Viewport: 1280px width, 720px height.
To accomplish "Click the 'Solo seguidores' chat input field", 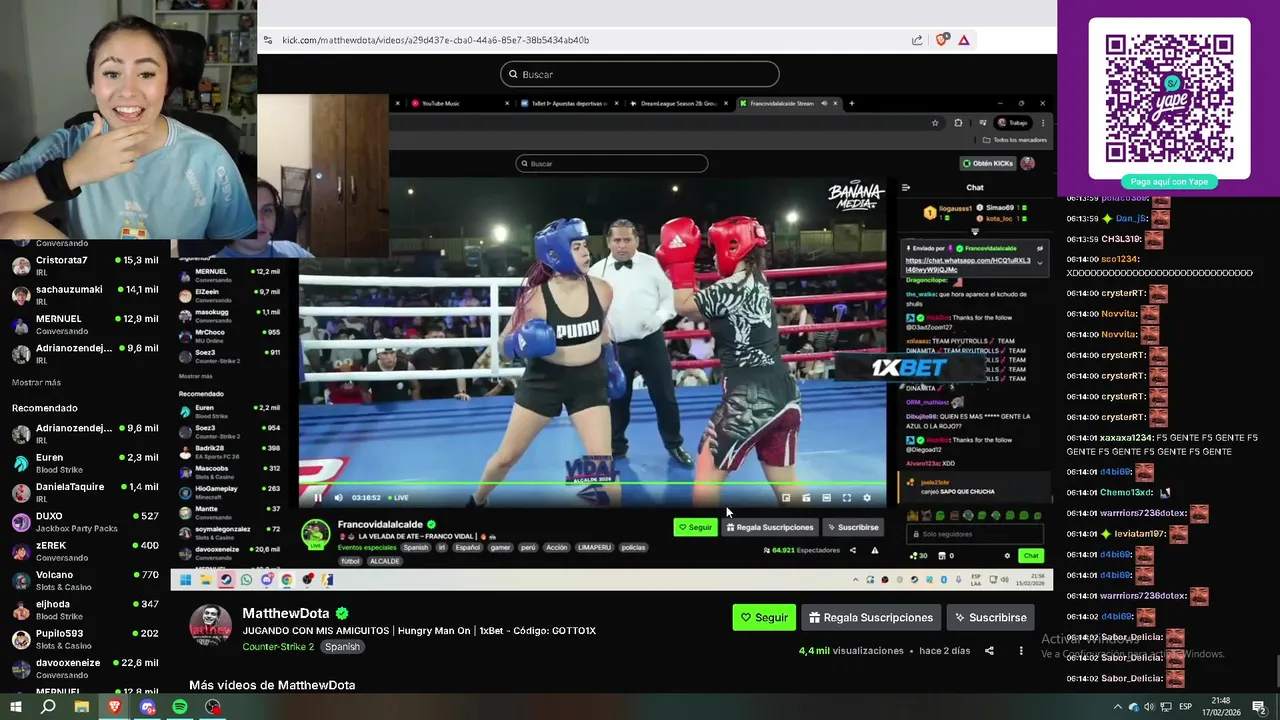I will (x=975, y=534).
